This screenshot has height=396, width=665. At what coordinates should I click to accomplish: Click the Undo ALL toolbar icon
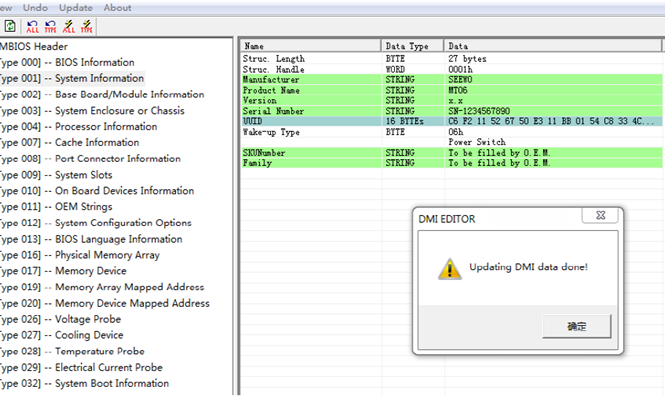pyautogui.click(x=32, y=27)
